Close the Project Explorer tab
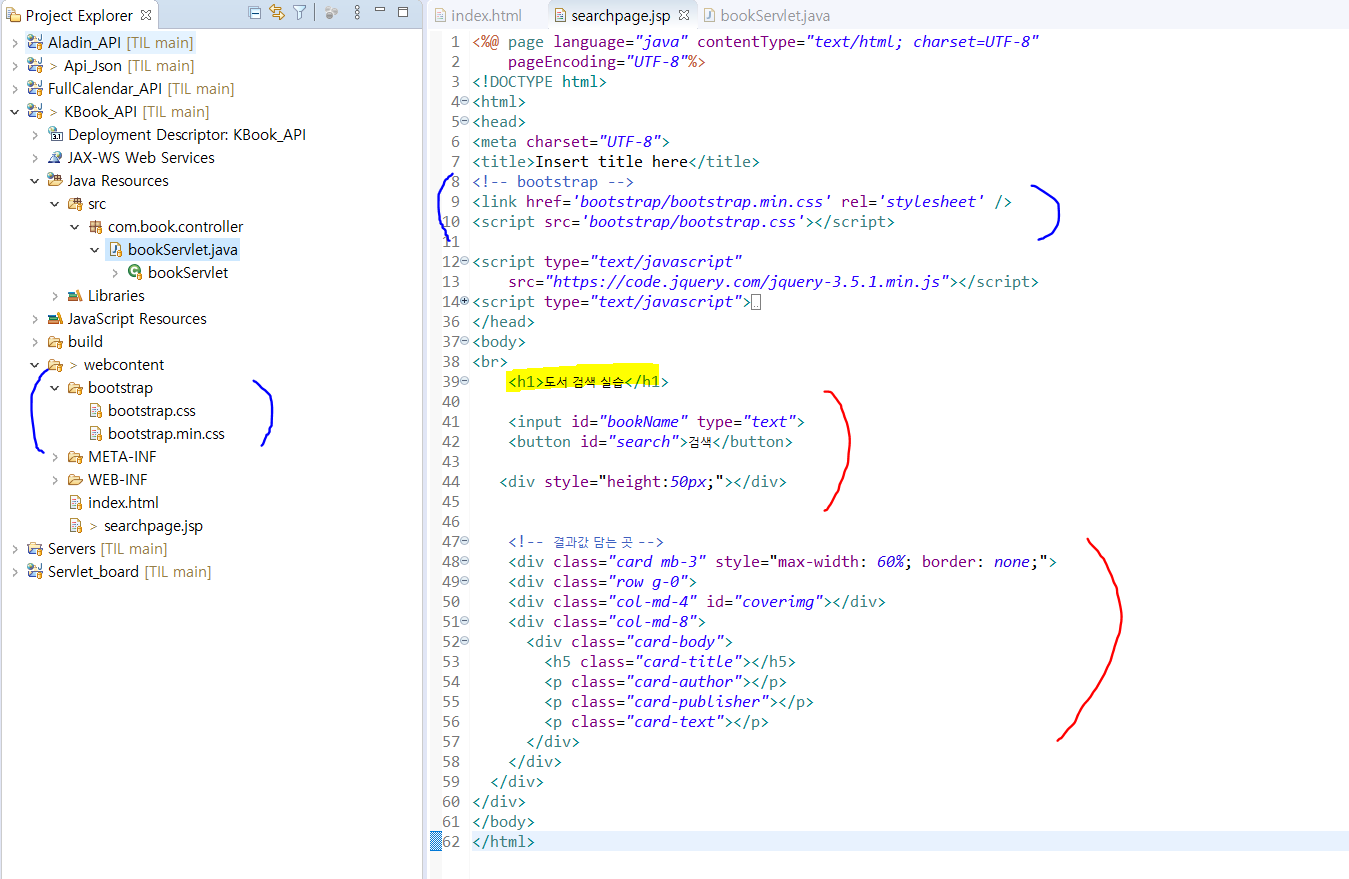Screen dimensions: 1349x879 point(146,15)
